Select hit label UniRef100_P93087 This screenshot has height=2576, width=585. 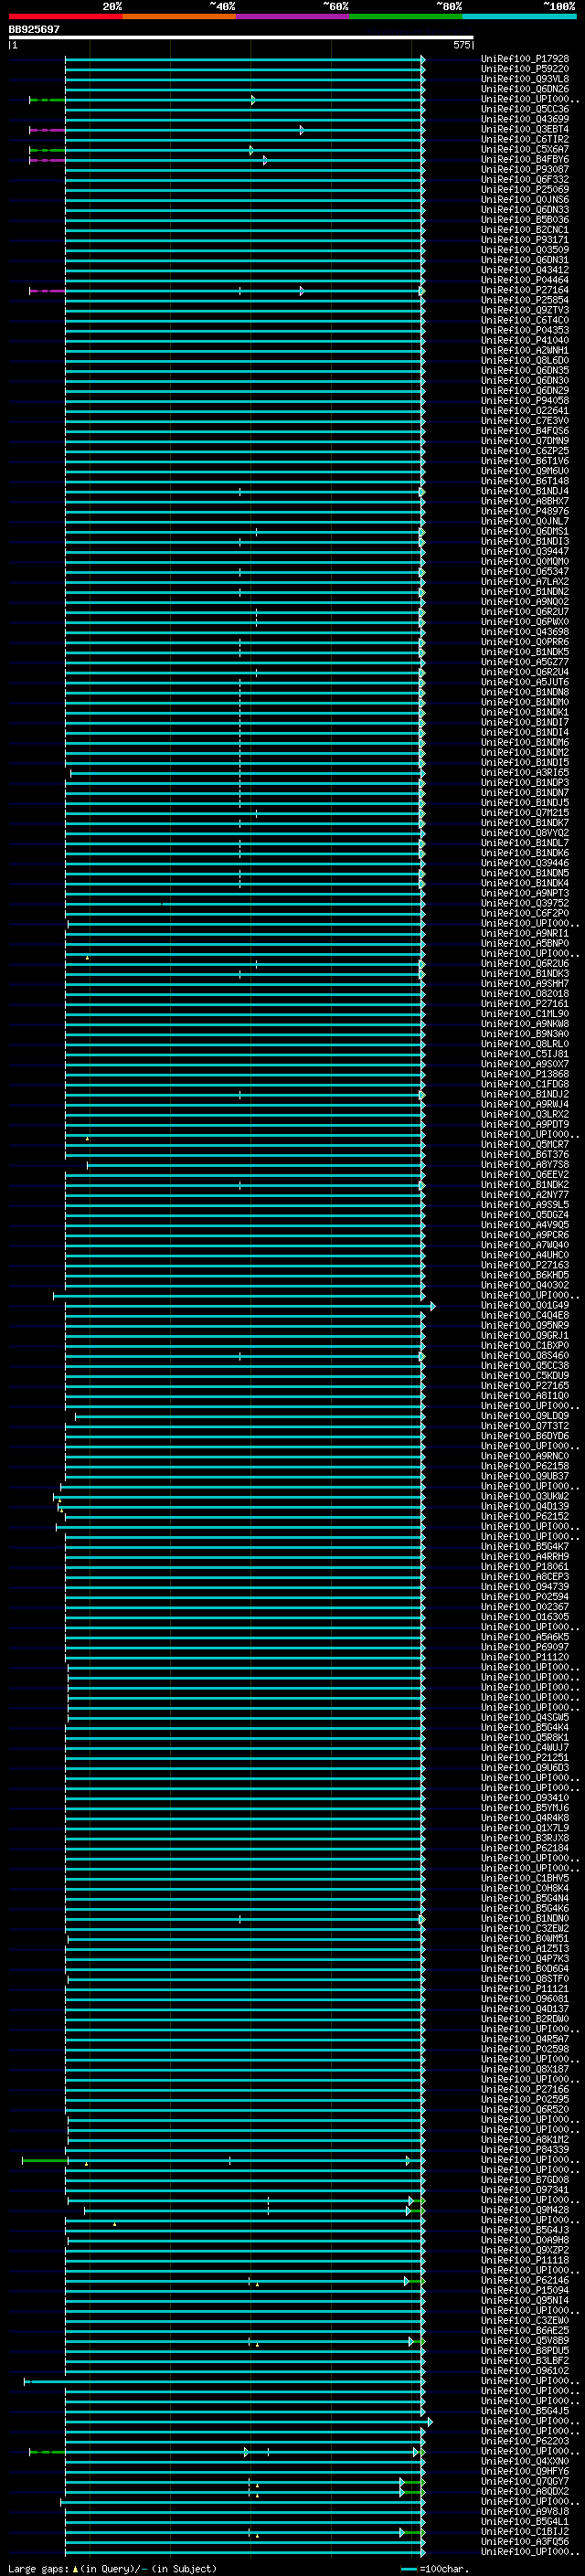524,169
